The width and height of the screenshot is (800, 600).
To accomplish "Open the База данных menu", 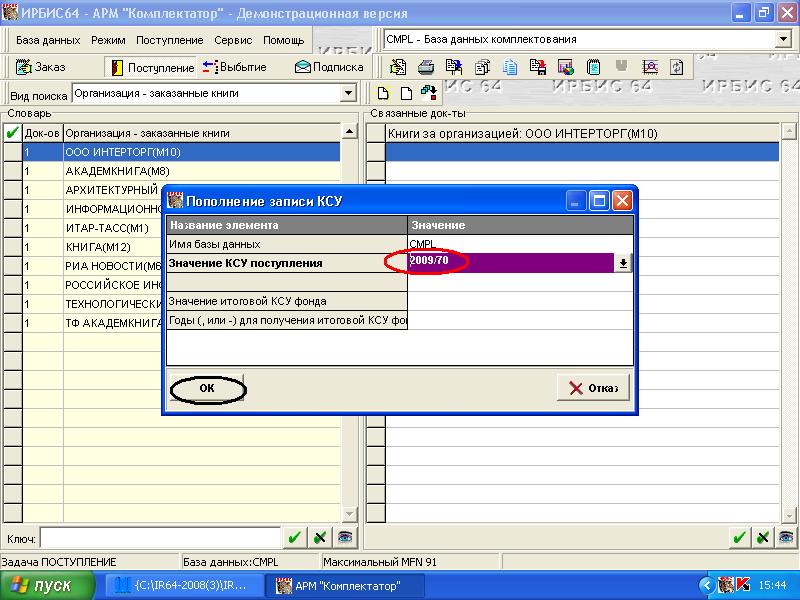I will tap(48, 40).
